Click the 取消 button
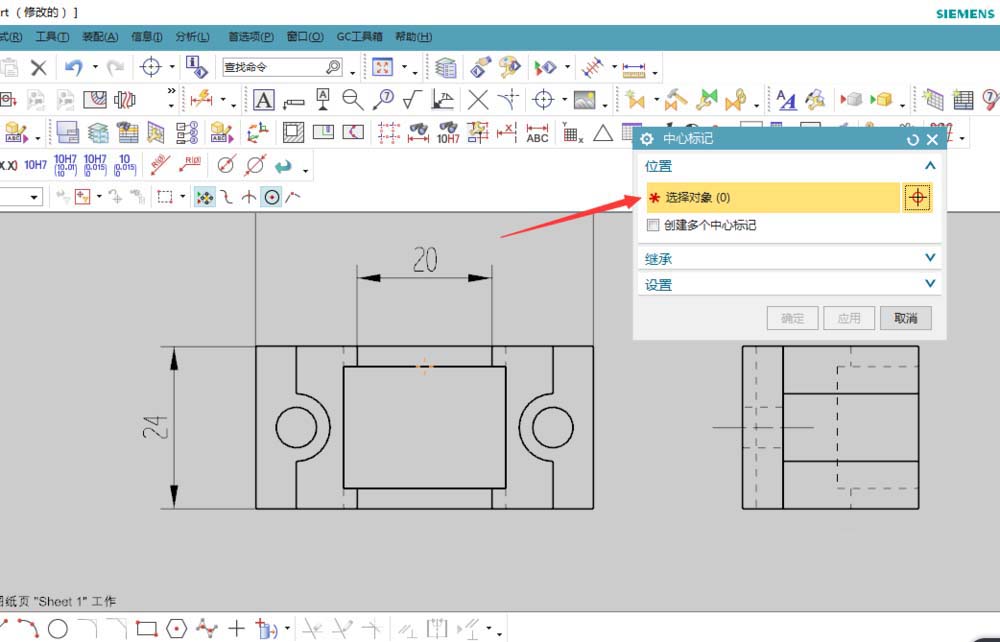Viewport: 1000px width, 642px height. (x=906, y=318)
